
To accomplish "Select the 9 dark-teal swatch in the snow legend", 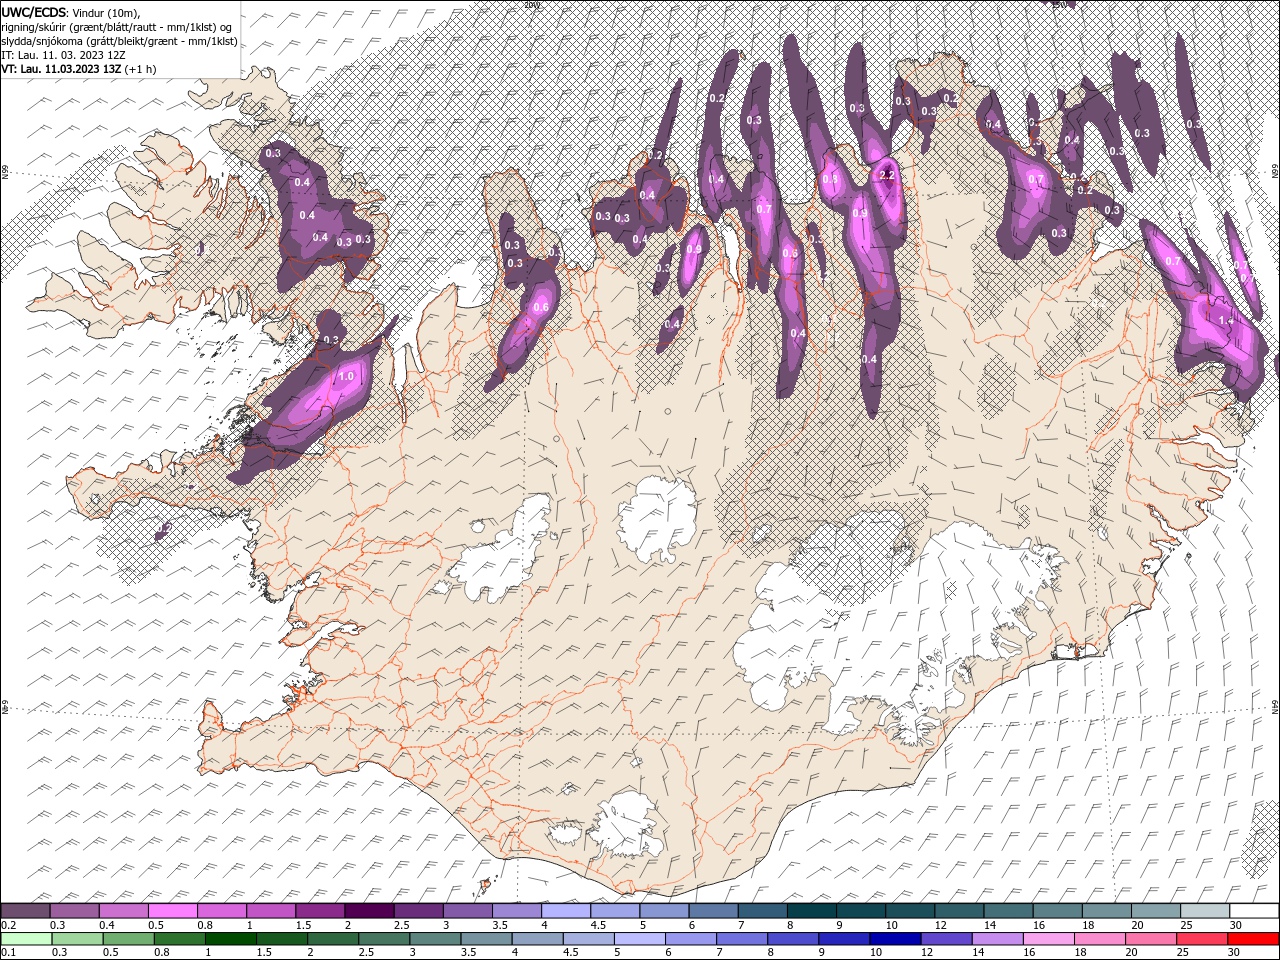I will (860, 911).
